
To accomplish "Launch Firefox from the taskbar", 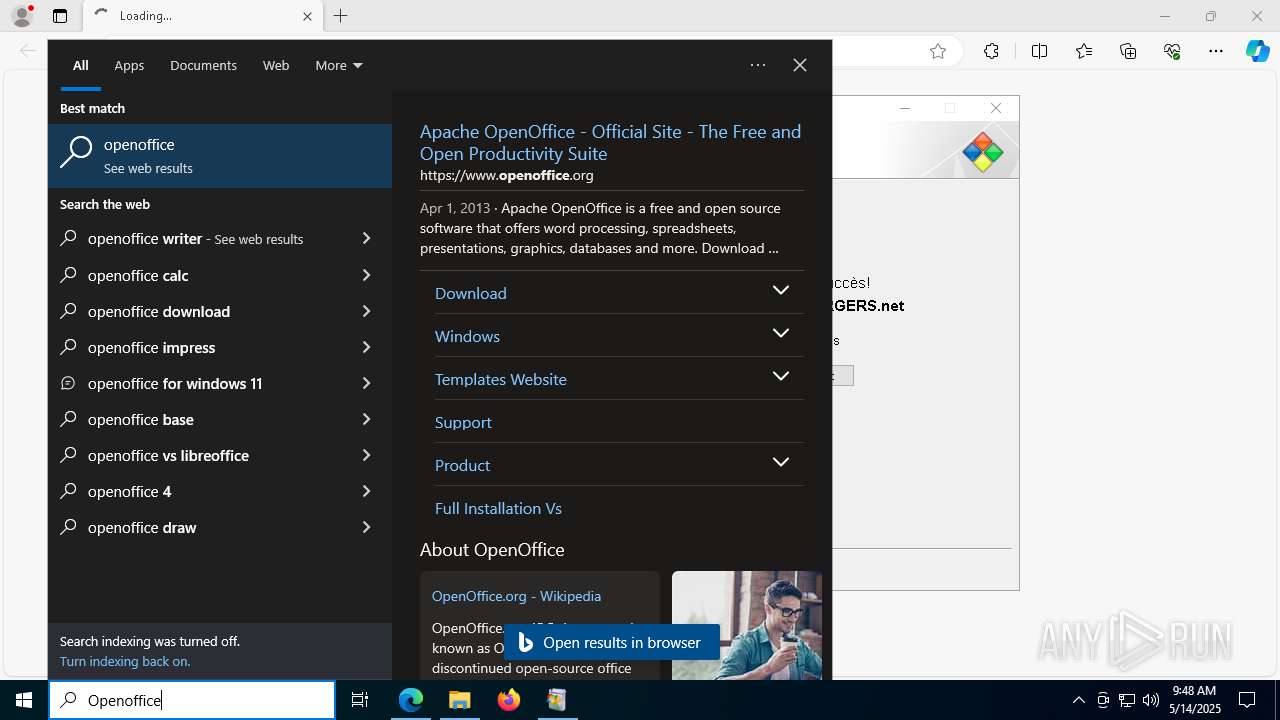I will pyautogui.click(x=508, y=700).
